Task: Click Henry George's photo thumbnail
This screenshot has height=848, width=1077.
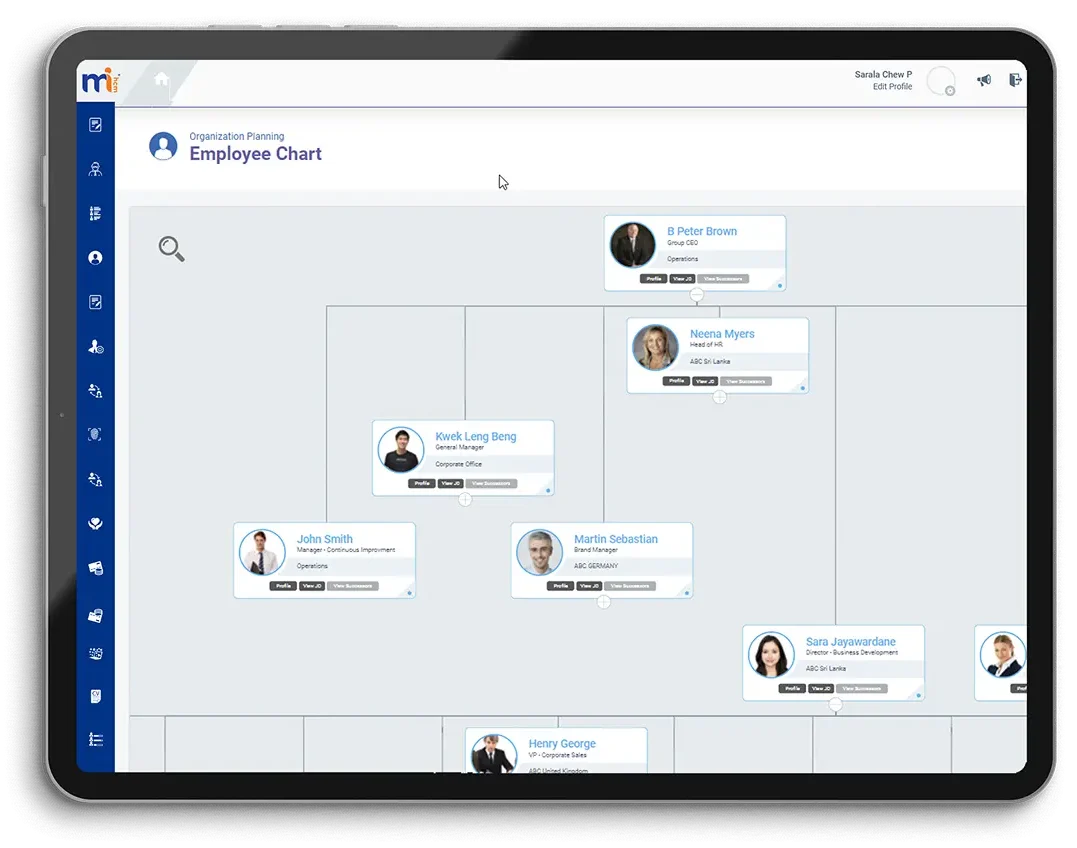Action: point(493,752)
